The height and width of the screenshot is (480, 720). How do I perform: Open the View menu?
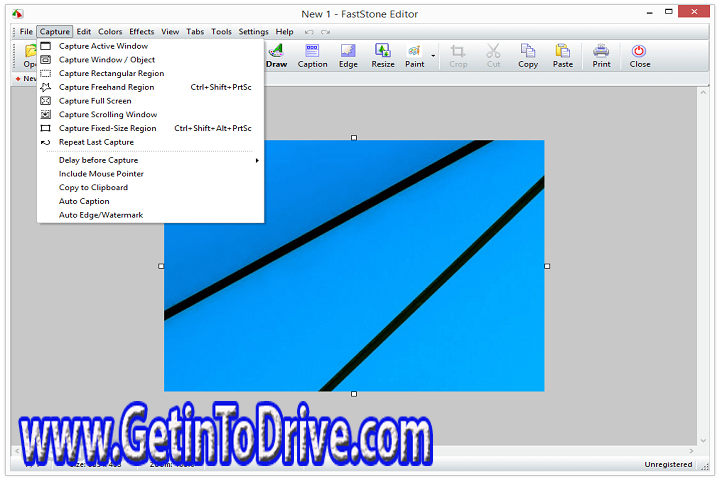pyautogui.click(x=170, y=32)
